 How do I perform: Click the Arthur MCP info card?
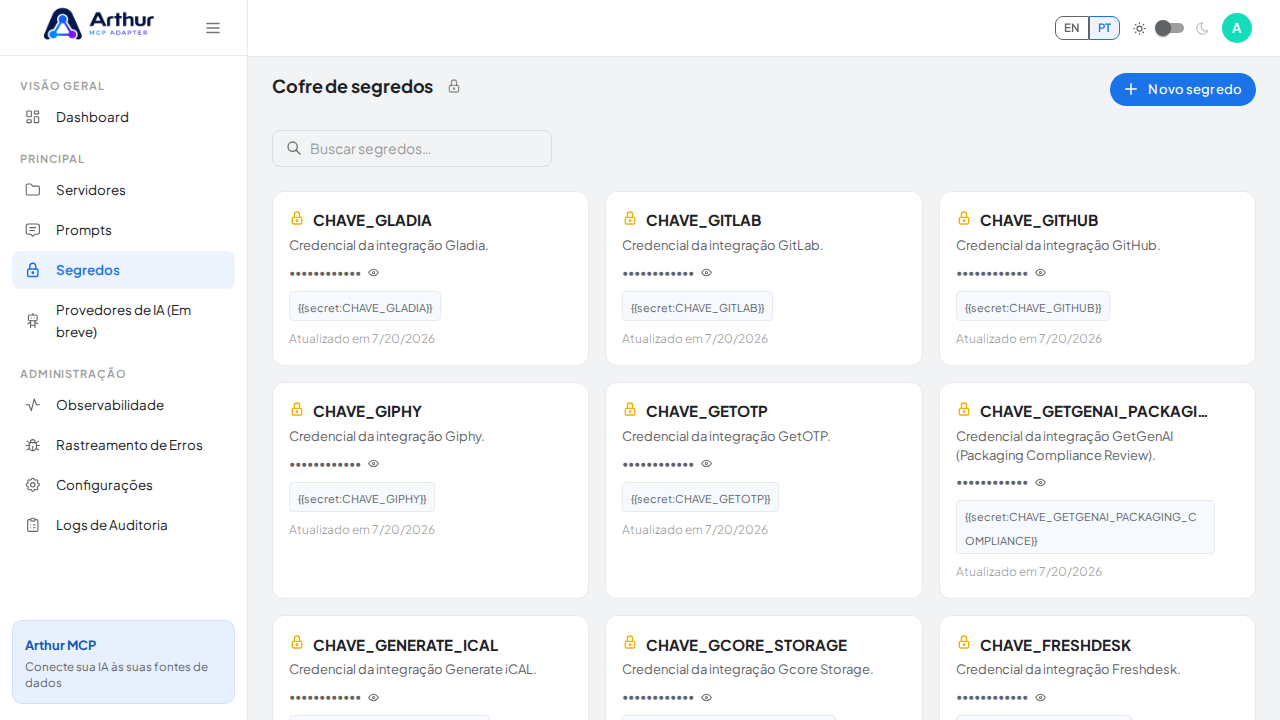tap(123, 662)
